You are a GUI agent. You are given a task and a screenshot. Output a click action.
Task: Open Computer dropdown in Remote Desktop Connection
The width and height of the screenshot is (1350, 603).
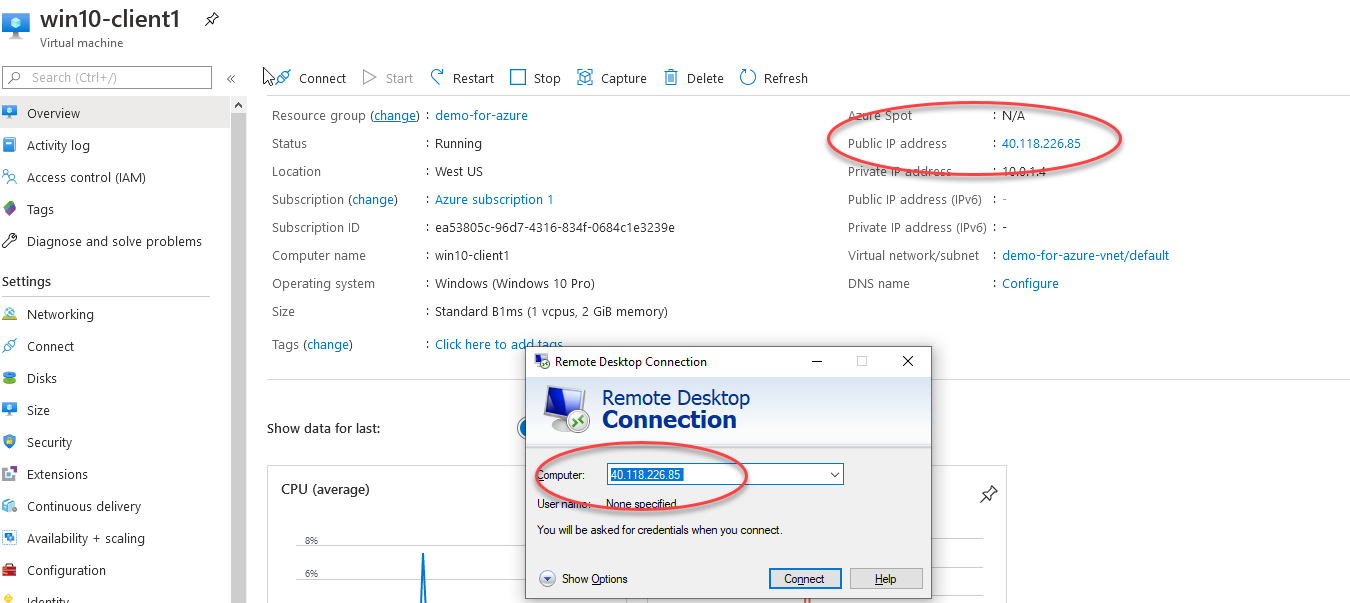pos(834,474)
